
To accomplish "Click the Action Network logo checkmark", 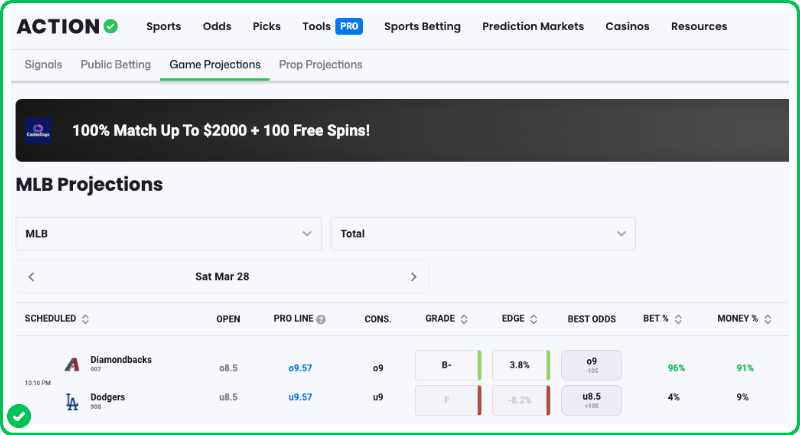I will [x=110, y=26].
